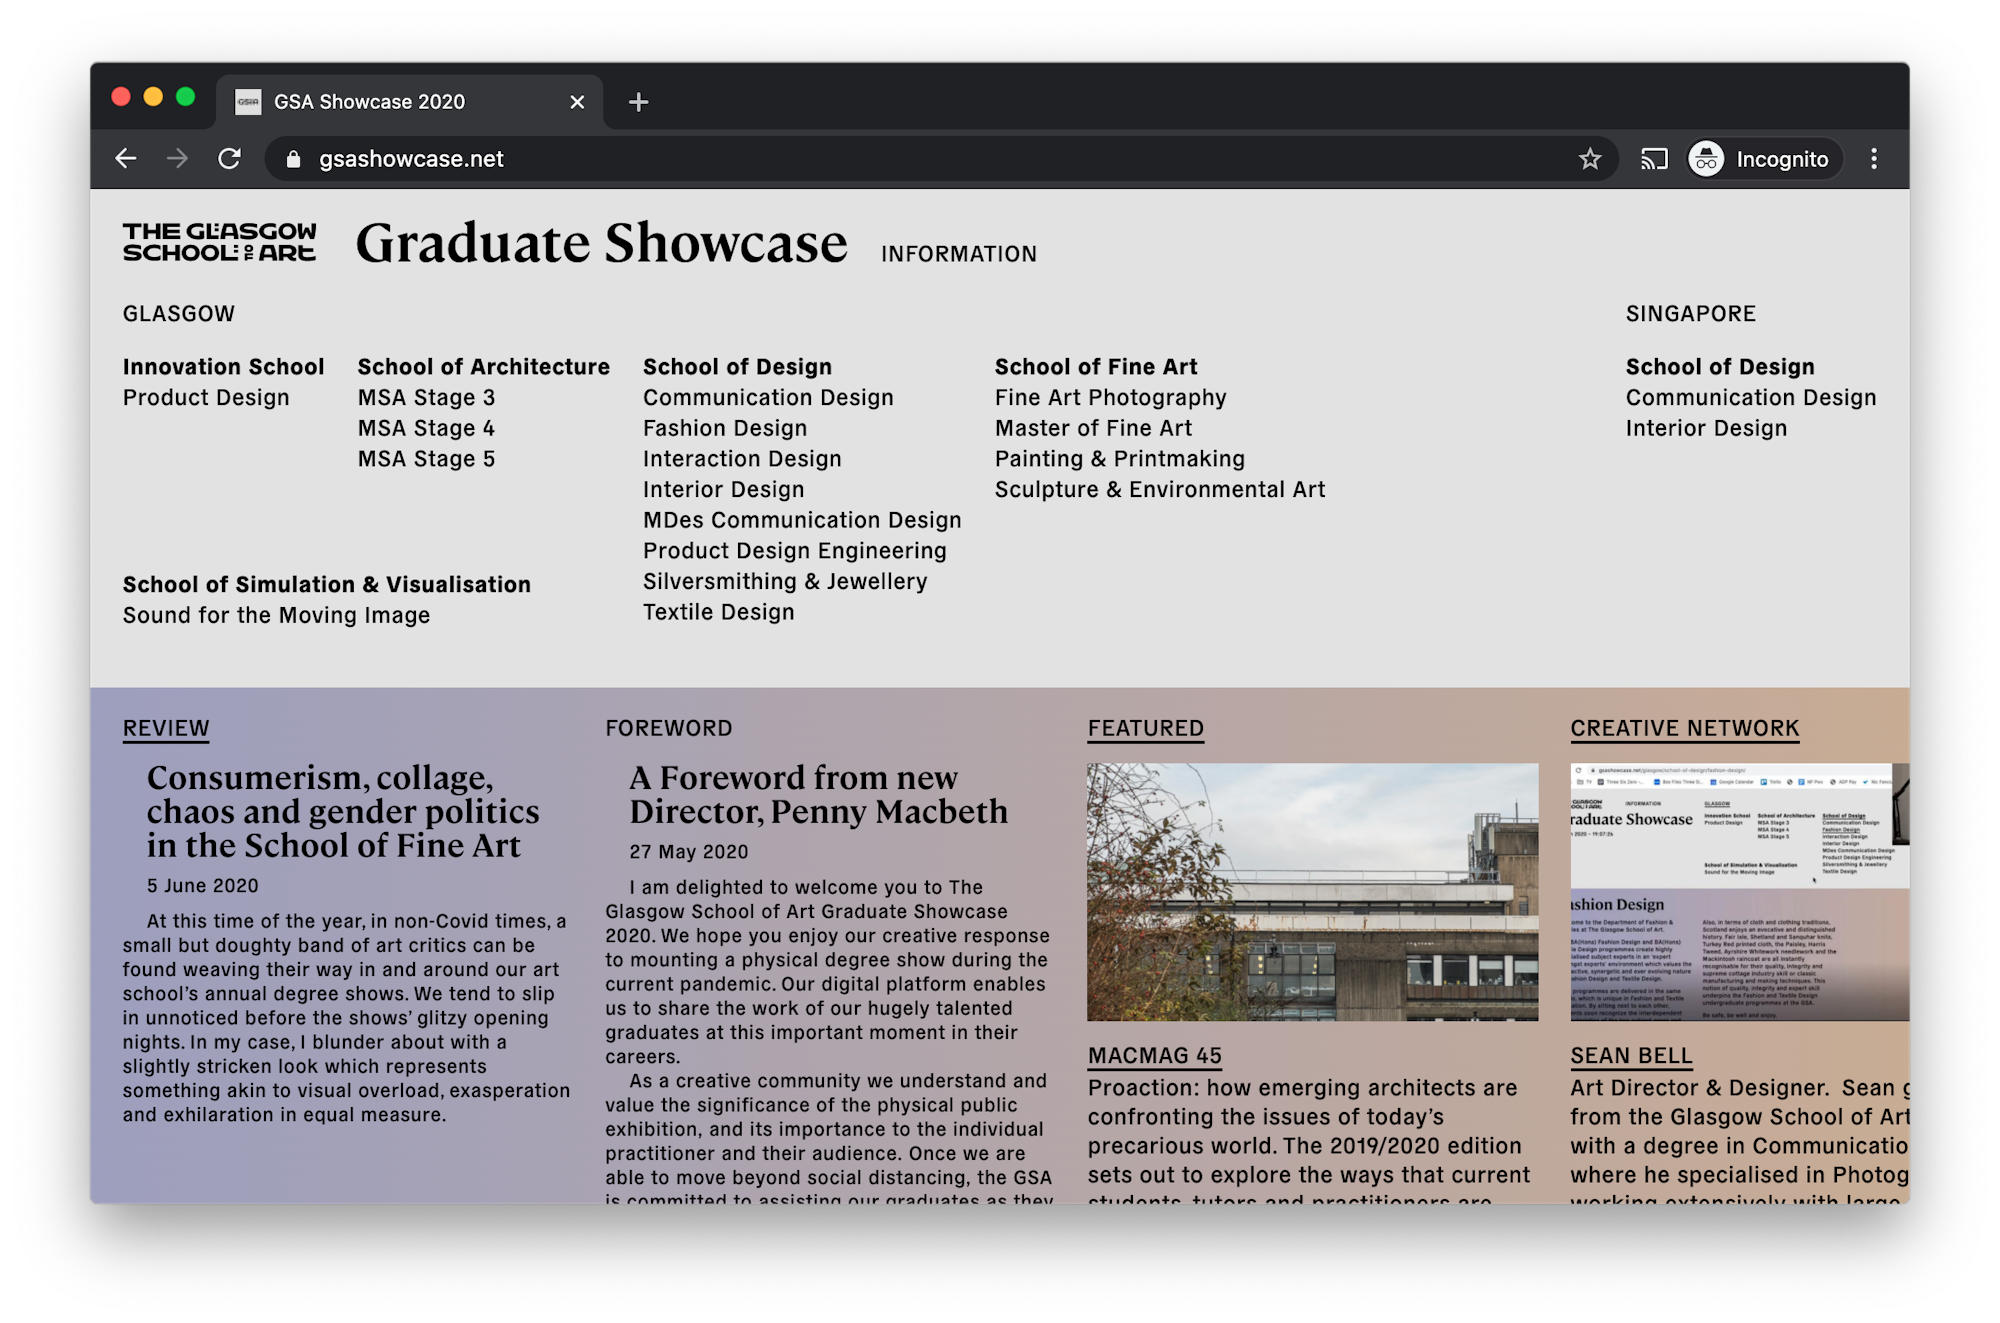Viewport: 2000px width, 1323px height.
Task: Go back using the browser back arrow
Action: pyautogui.click(x=126, y=159)
